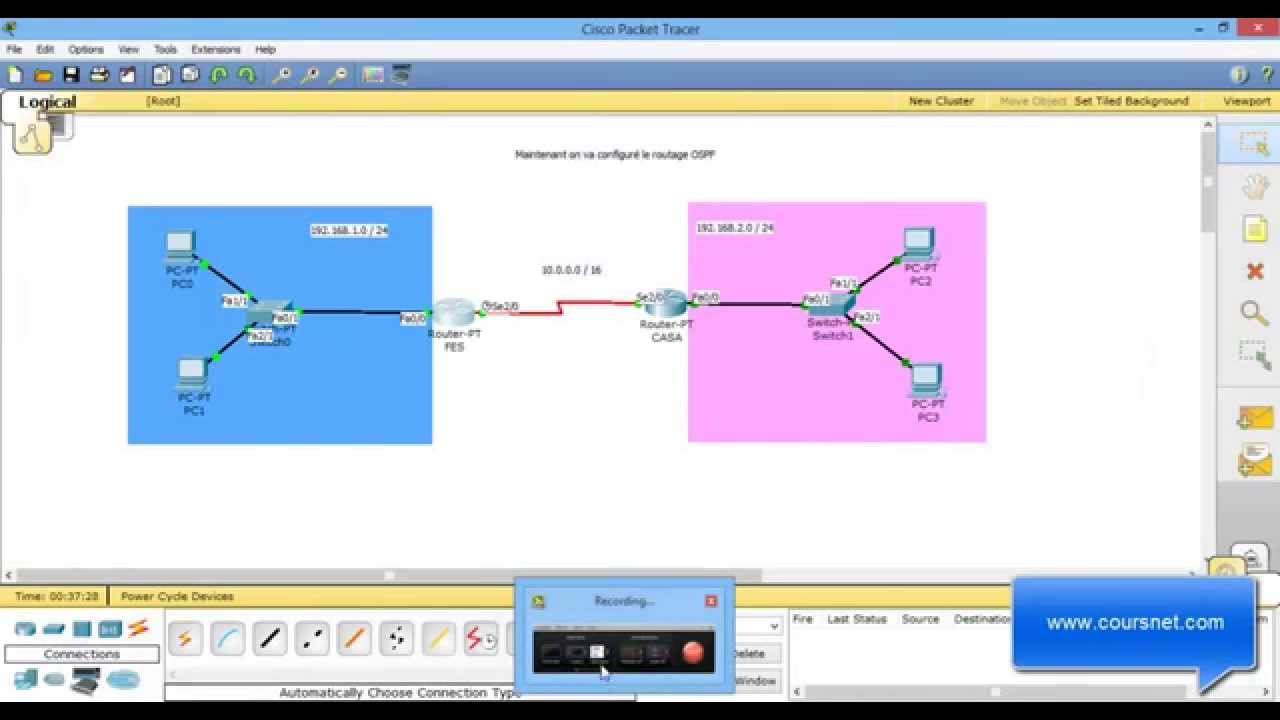1280x720 pixels.
Task: Pick the Copper Cross-Over dashed cable
Action: 312,638
